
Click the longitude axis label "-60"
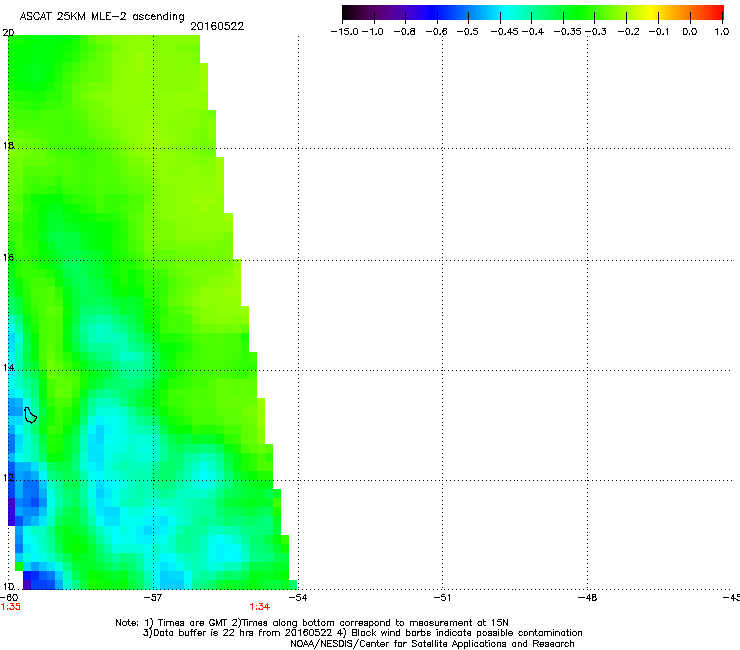[8, 598]
